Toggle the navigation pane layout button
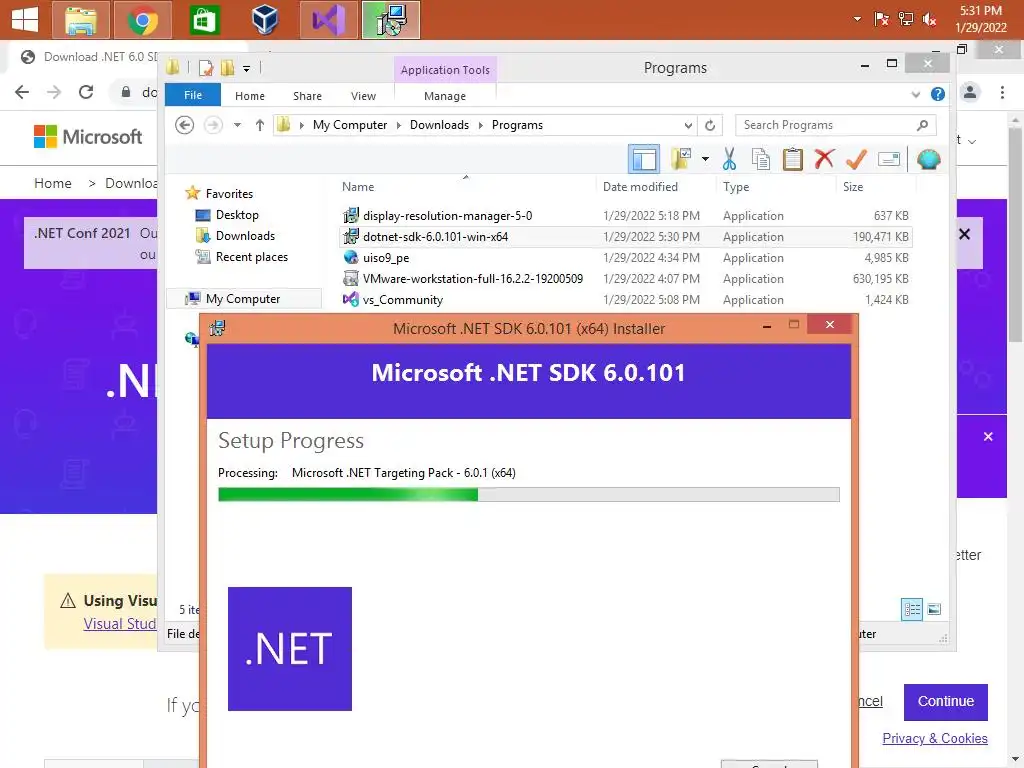1024x768 pixels. [644, 159]
